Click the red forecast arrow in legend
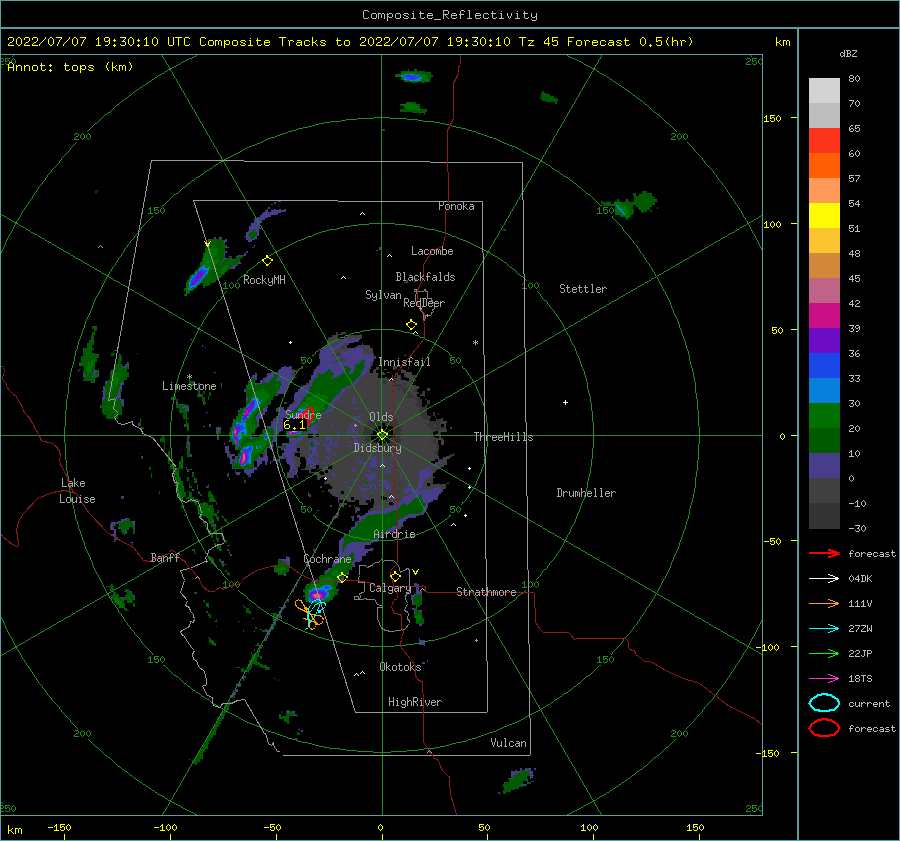Image resolution: width=900 pixels, height=841 pixels. [x=824, y=553]
